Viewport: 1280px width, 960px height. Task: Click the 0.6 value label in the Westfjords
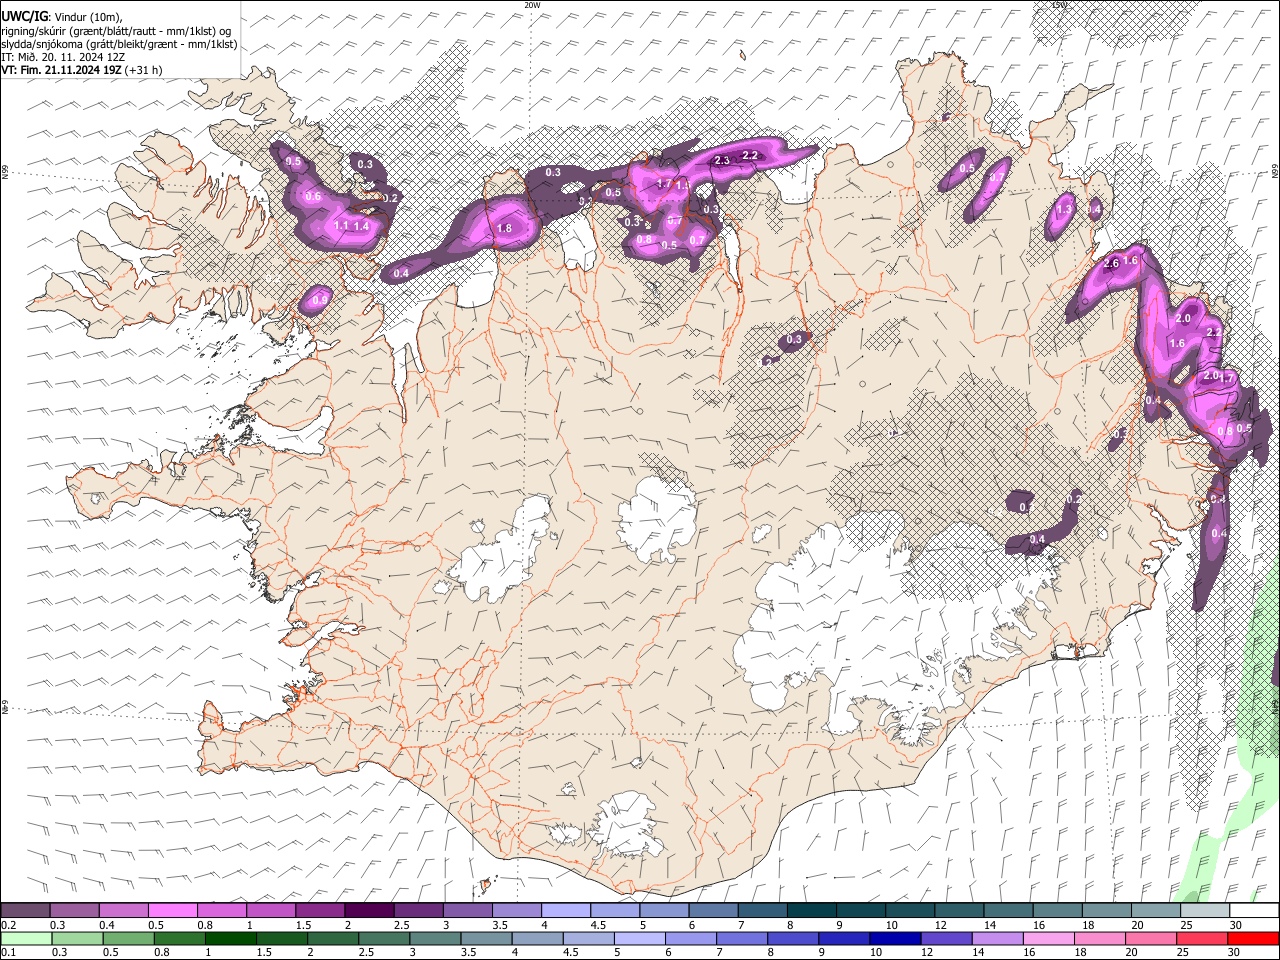pyautogui.click(x=313, y=197)
